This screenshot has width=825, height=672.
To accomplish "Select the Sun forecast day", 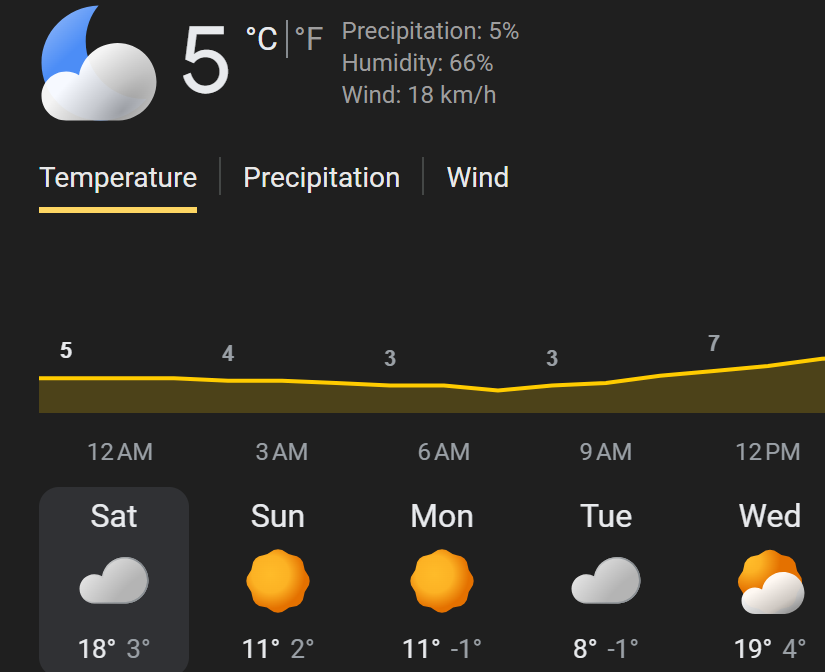I will pos(278,516).
